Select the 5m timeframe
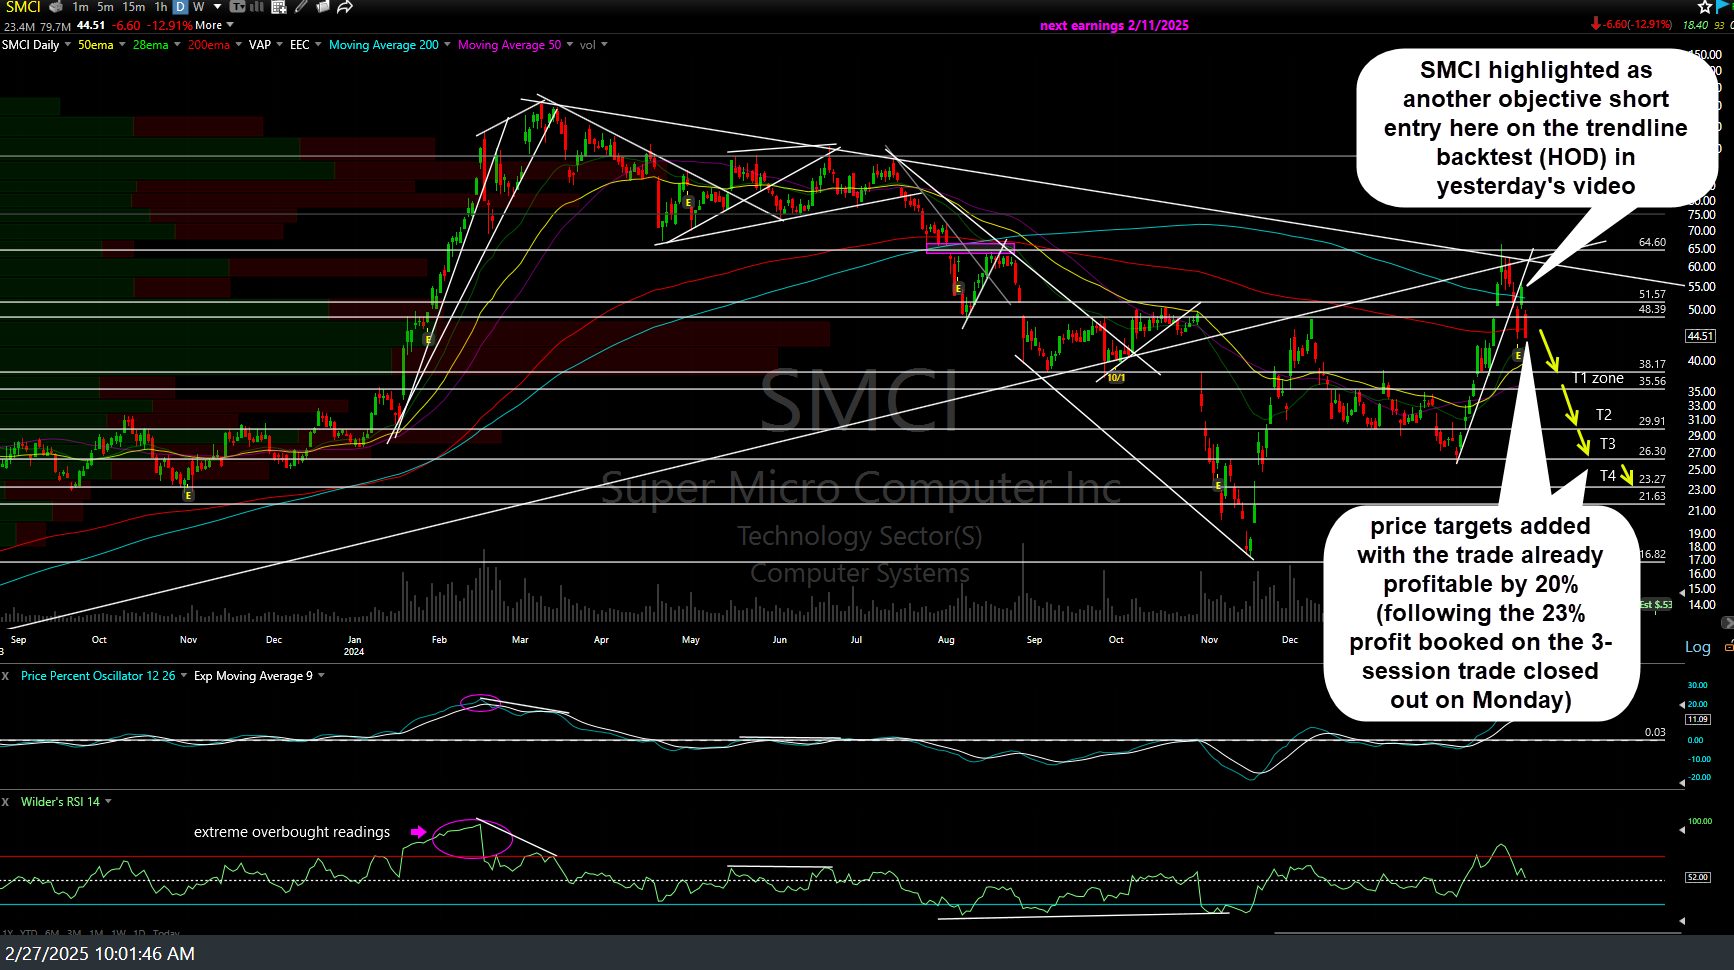Viewport: 1734px width, 970px height. coord(105,7)
